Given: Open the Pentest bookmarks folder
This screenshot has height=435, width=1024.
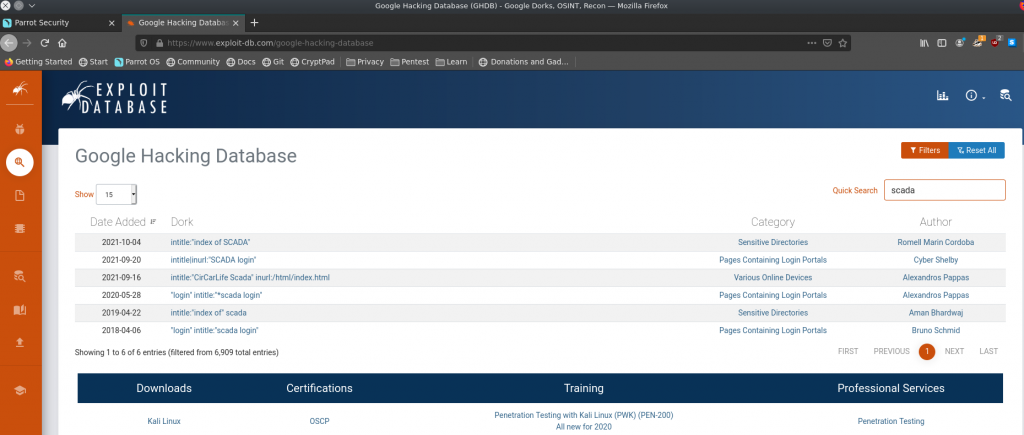Looking at the screenshot, I should pos(409,62).
